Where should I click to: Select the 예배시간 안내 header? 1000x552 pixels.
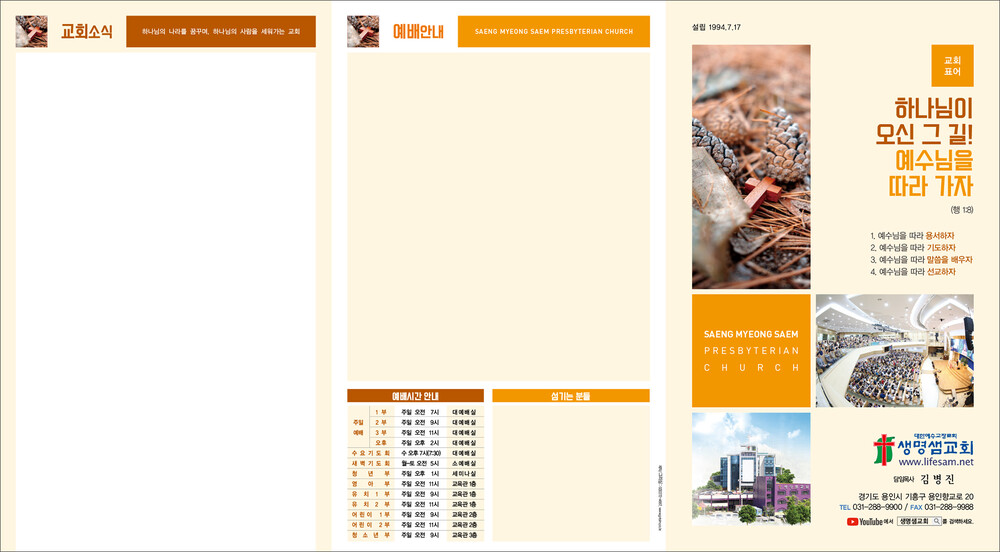[x=415, y=396]
